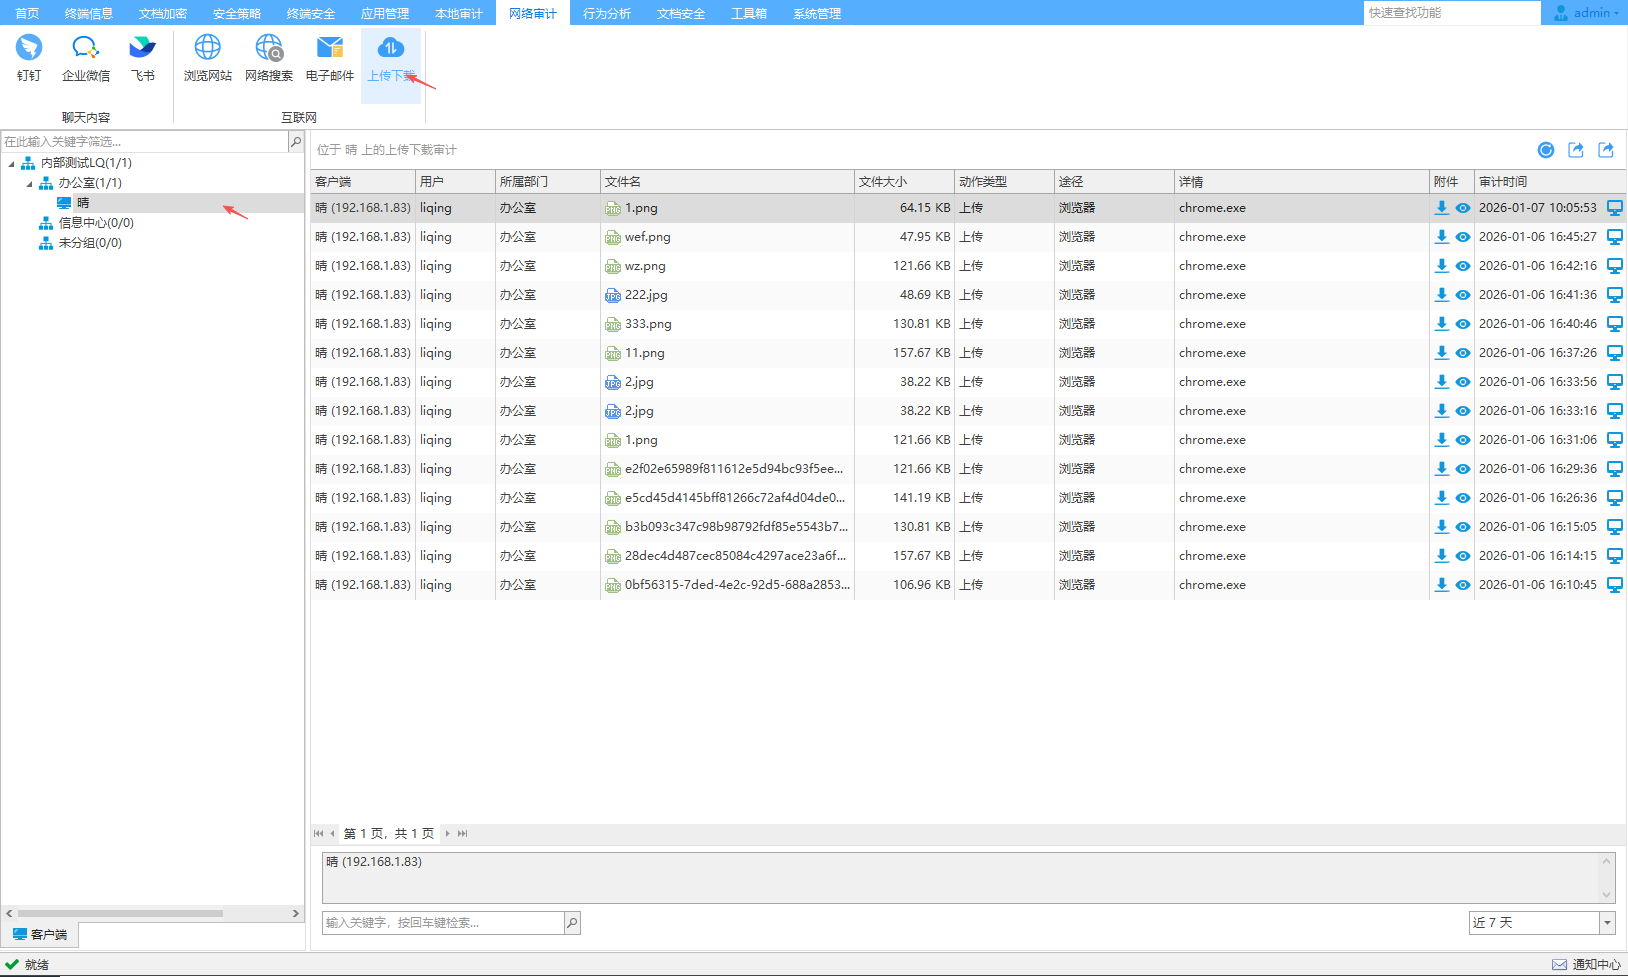Open the 终端安全 menu tab
The height and width of the screenshot is (977, 1628).
[x=310, y=13]
